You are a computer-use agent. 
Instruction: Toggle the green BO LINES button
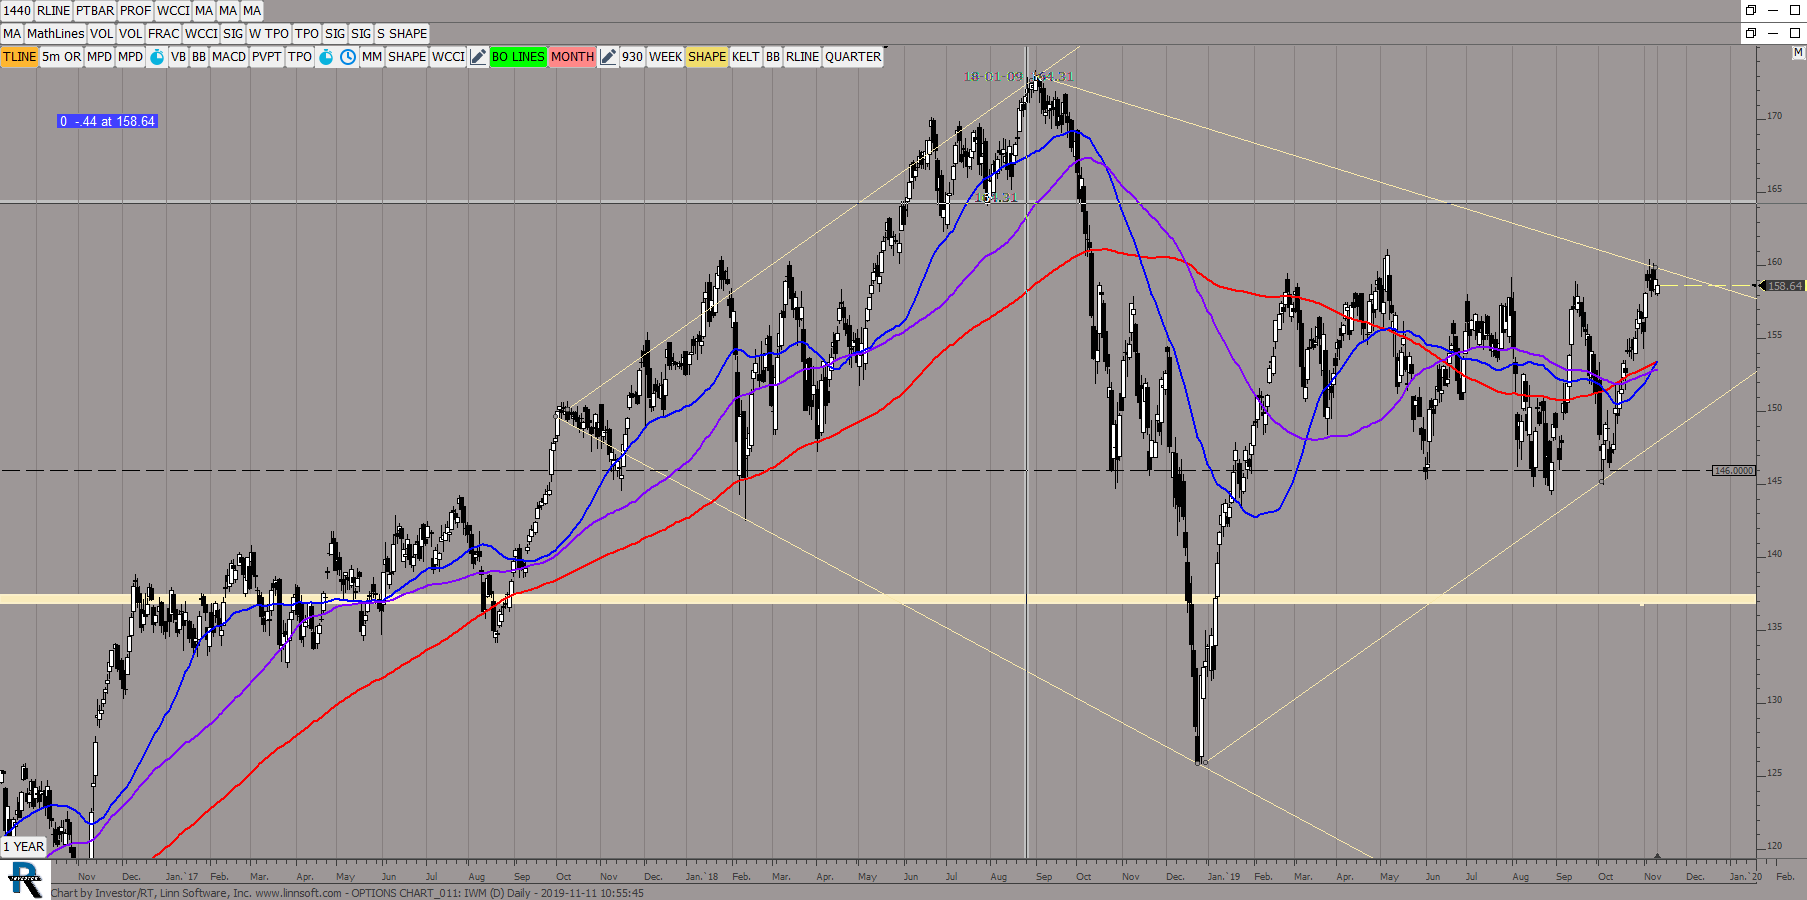coord(518,57)
